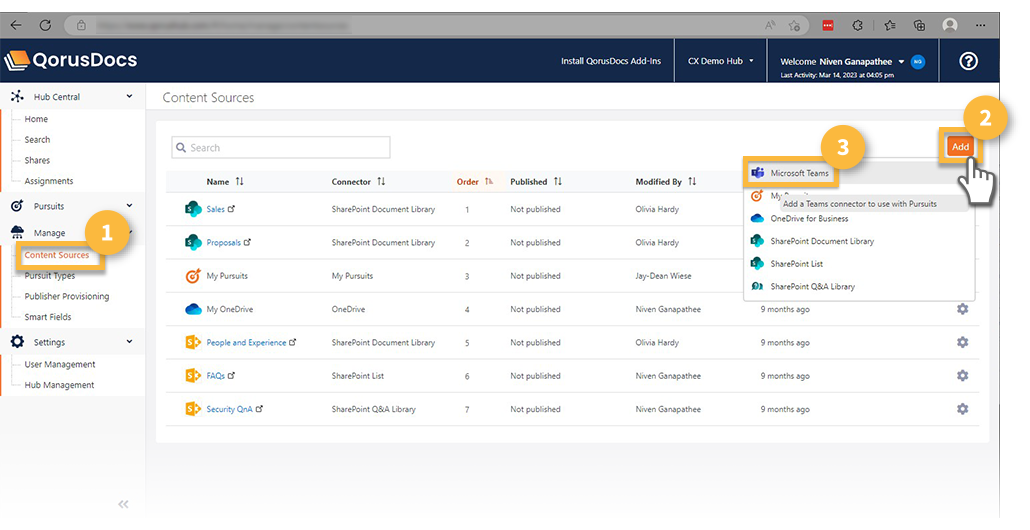The image size is (1030, 530).
Task: Select SharePoint Q&A Library connector option
Action: click(812, 286)
